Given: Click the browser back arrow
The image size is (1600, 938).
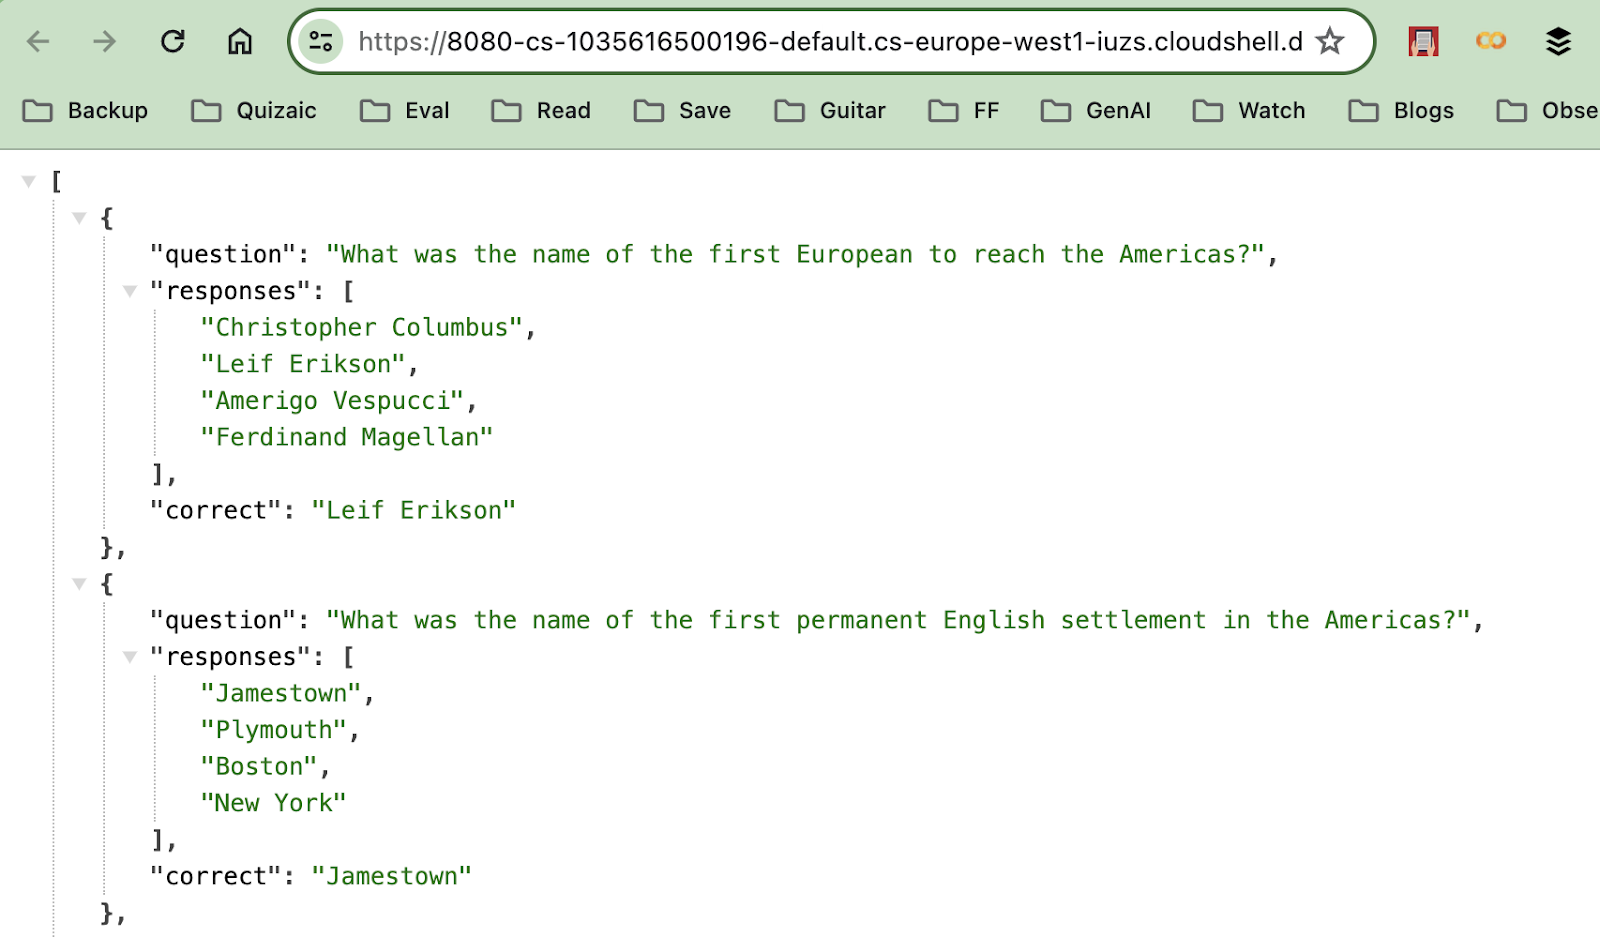Looking at the screenshot, I should point(38,41).
